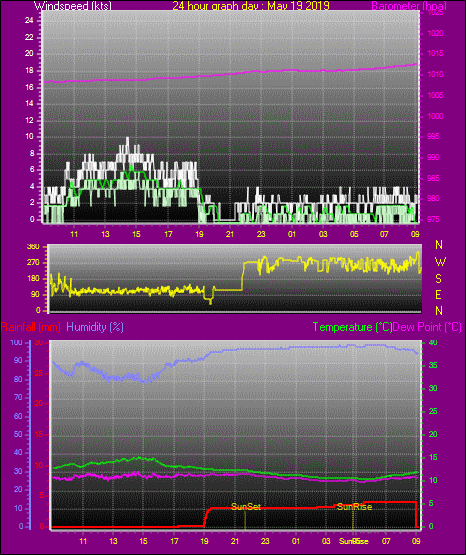Viewport: 466px width, 555px height.
Task: Click the Windspeed (kts) axis title
Action: (x=73, y=5)
